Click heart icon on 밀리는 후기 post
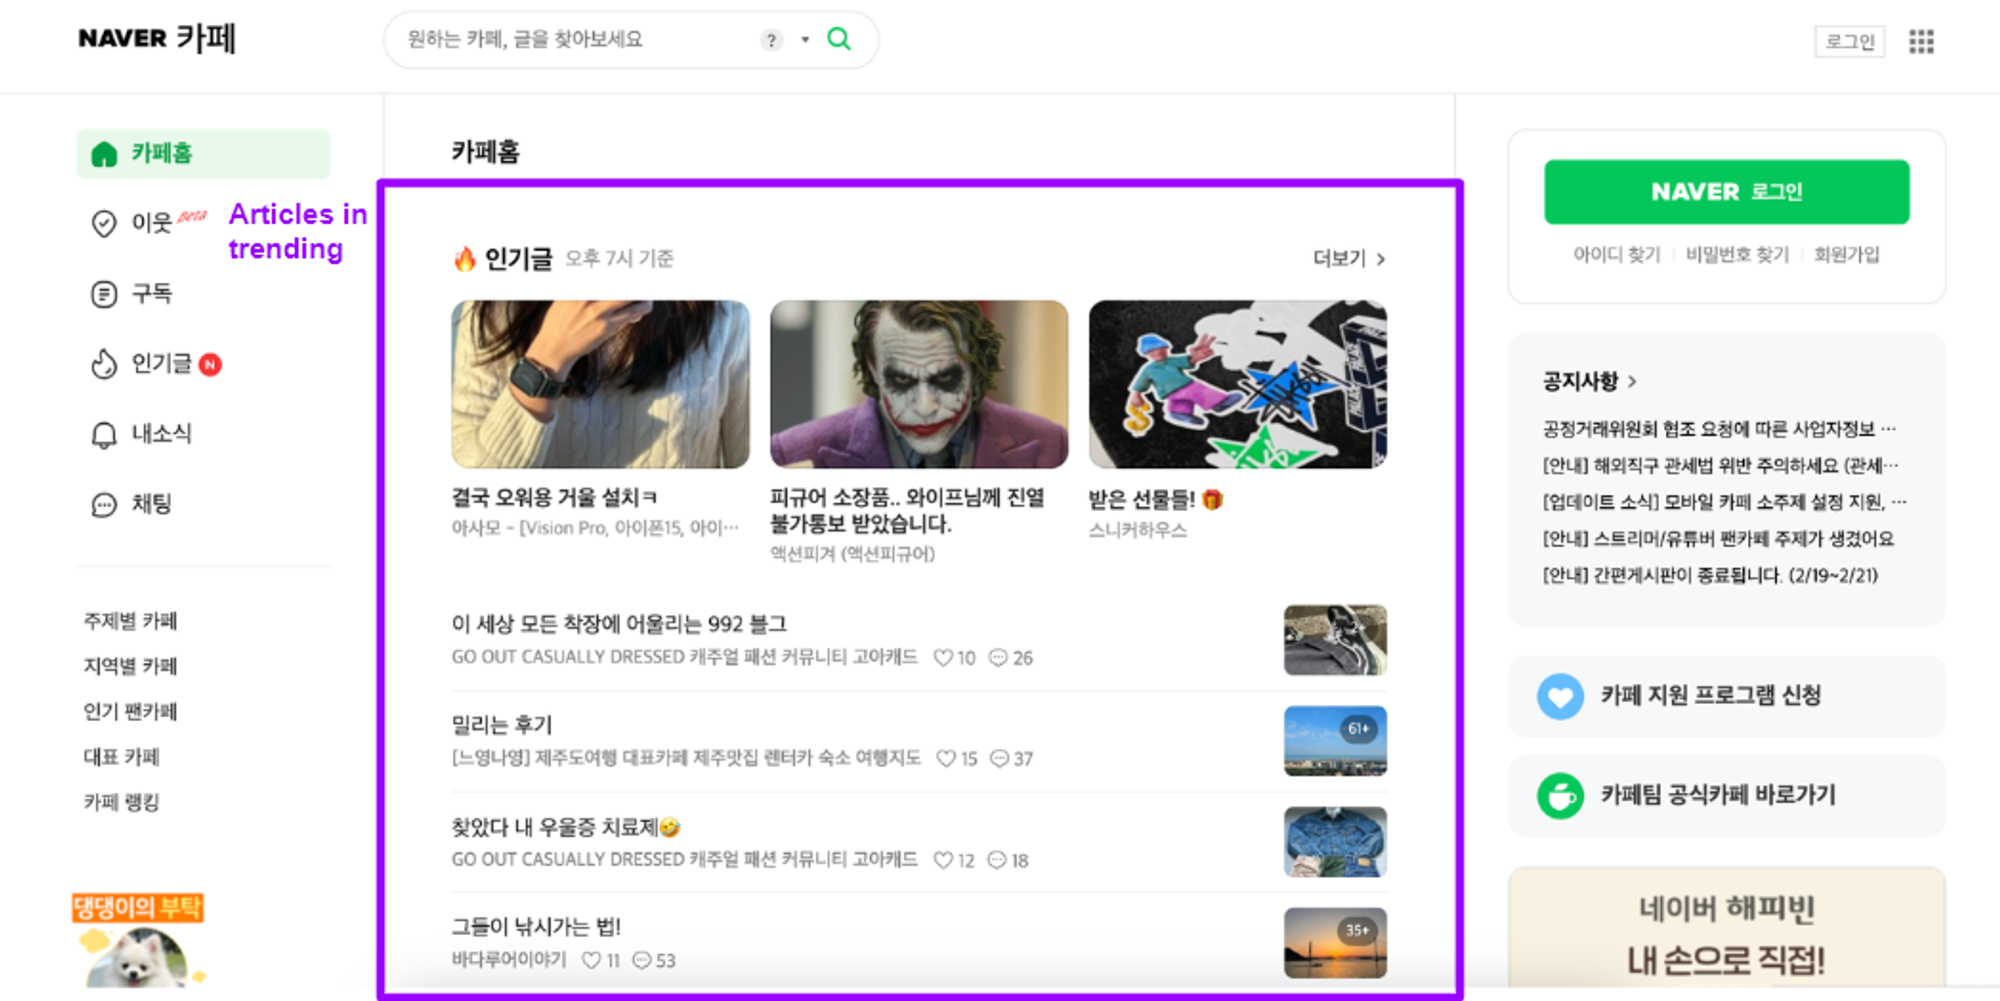 [946, 759]
